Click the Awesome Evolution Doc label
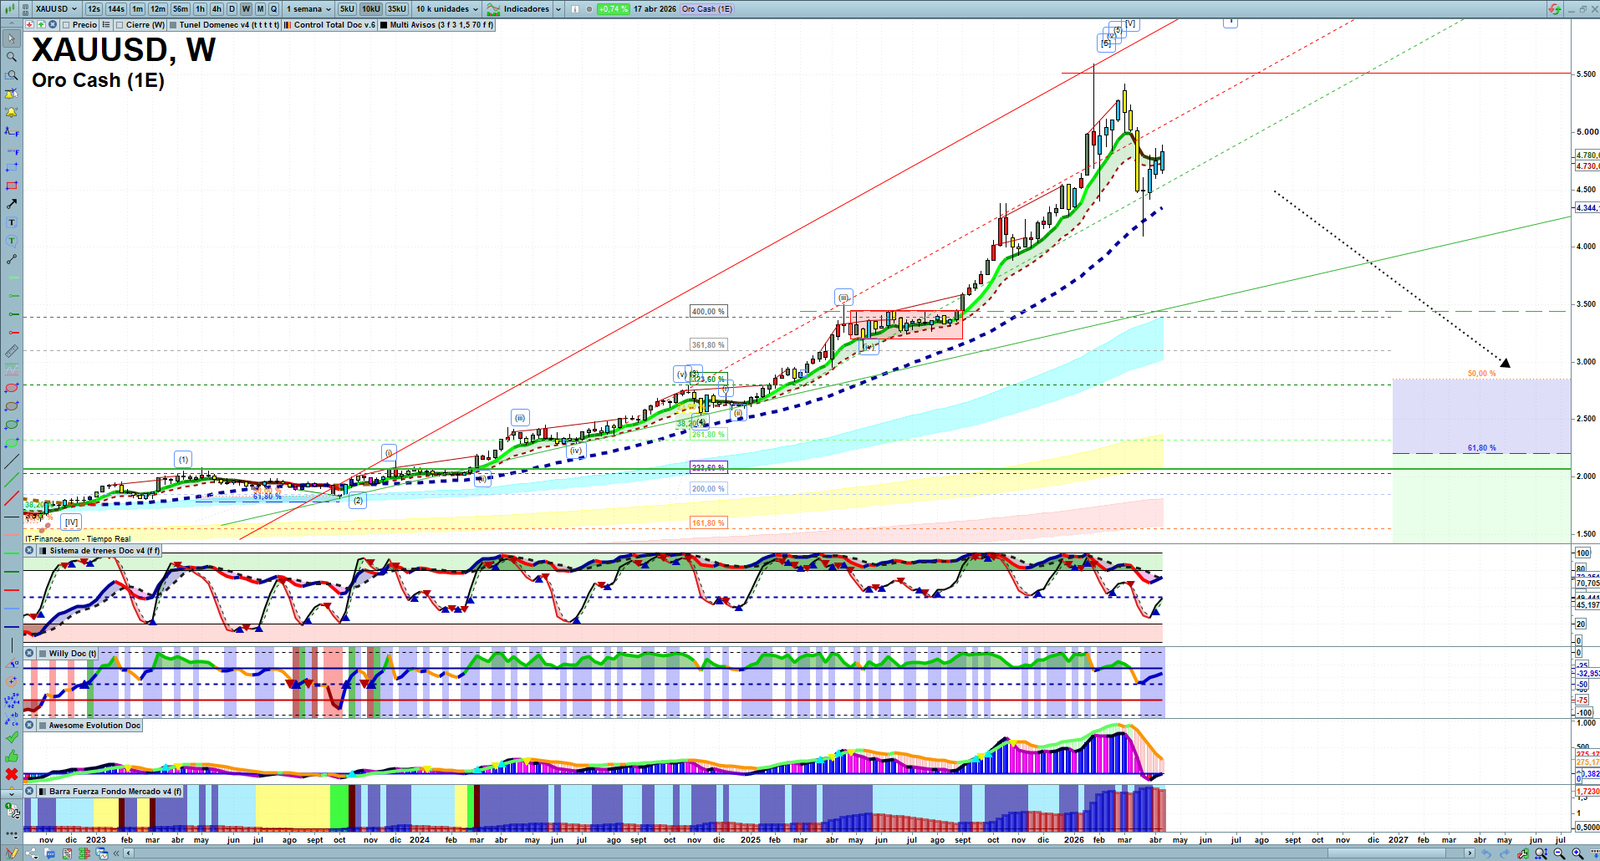 [95, 726]
